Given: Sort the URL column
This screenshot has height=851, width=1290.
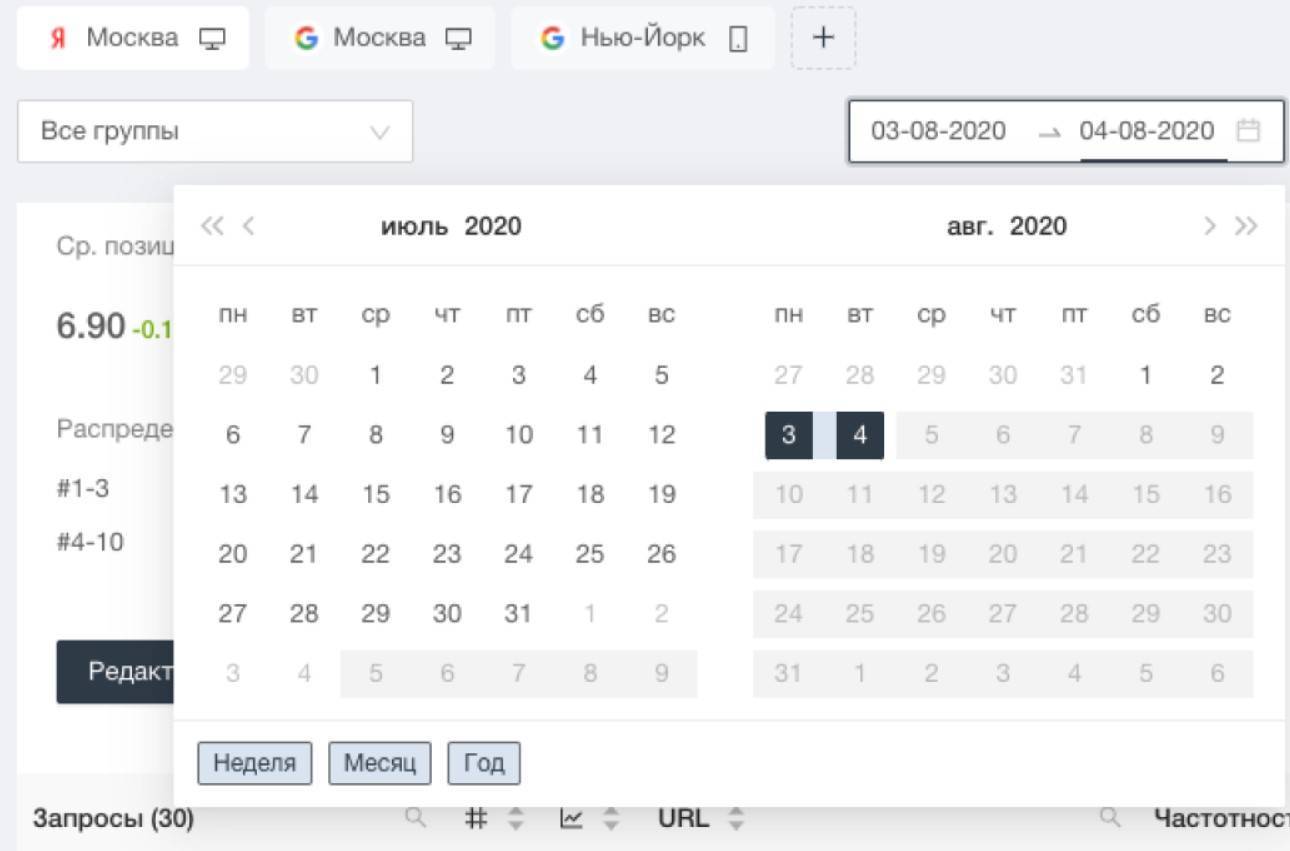Looking at the screenshot, I should point(736,819).
